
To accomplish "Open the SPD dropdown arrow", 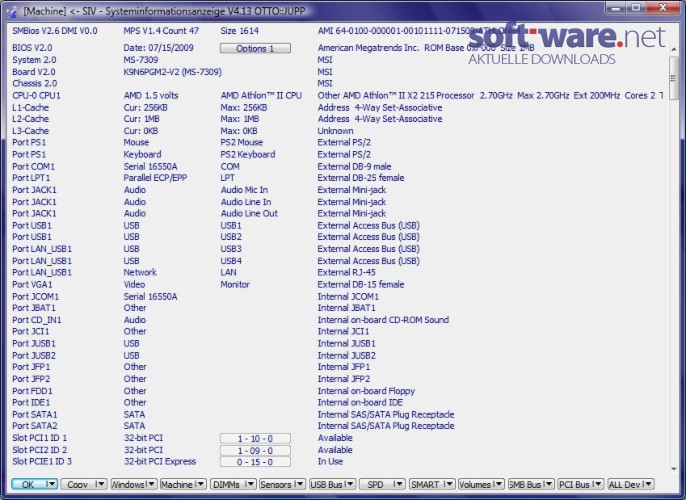I will click(x=399, y=484).
